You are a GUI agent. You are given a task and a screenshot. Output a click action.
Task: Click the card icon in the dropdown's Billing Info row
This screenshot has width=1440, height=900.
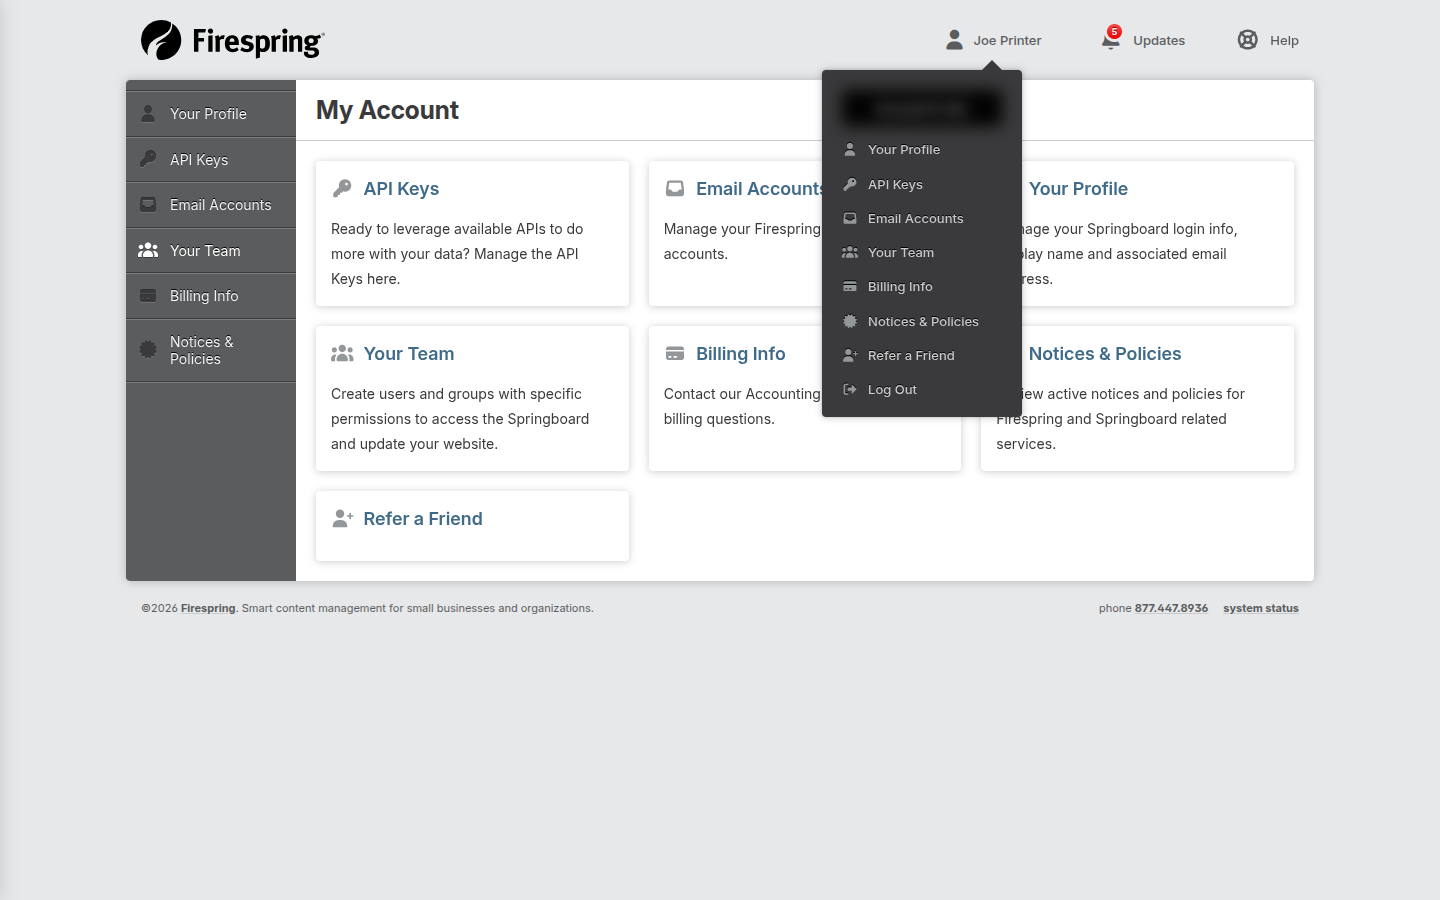850,286
